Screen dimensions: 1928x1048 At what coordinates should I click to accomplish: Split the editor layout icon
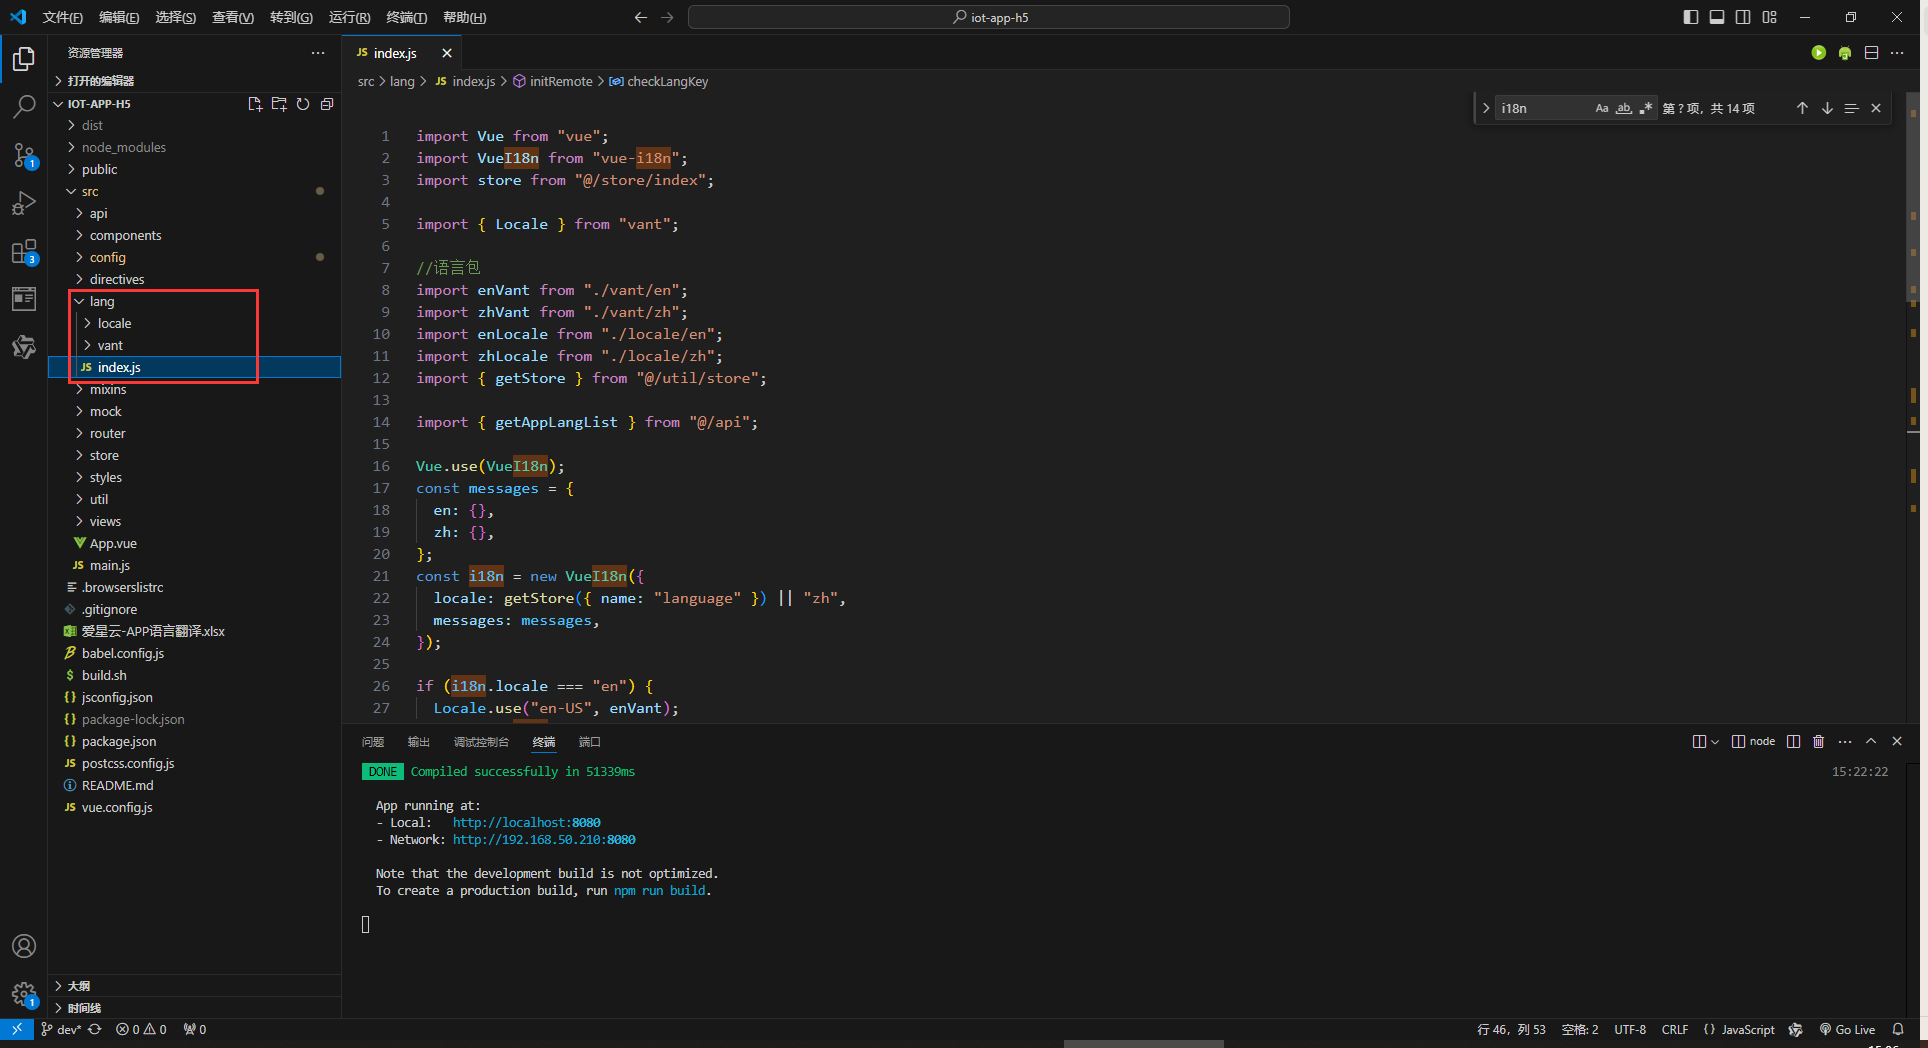tap(1871, 53)
